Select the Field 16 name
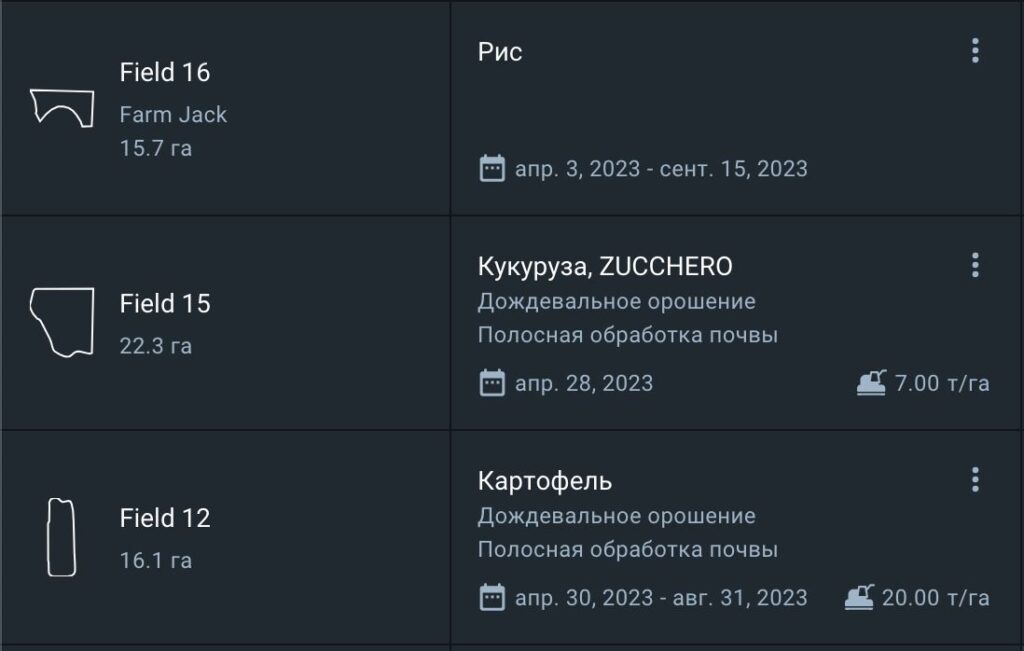 [165, 72]
